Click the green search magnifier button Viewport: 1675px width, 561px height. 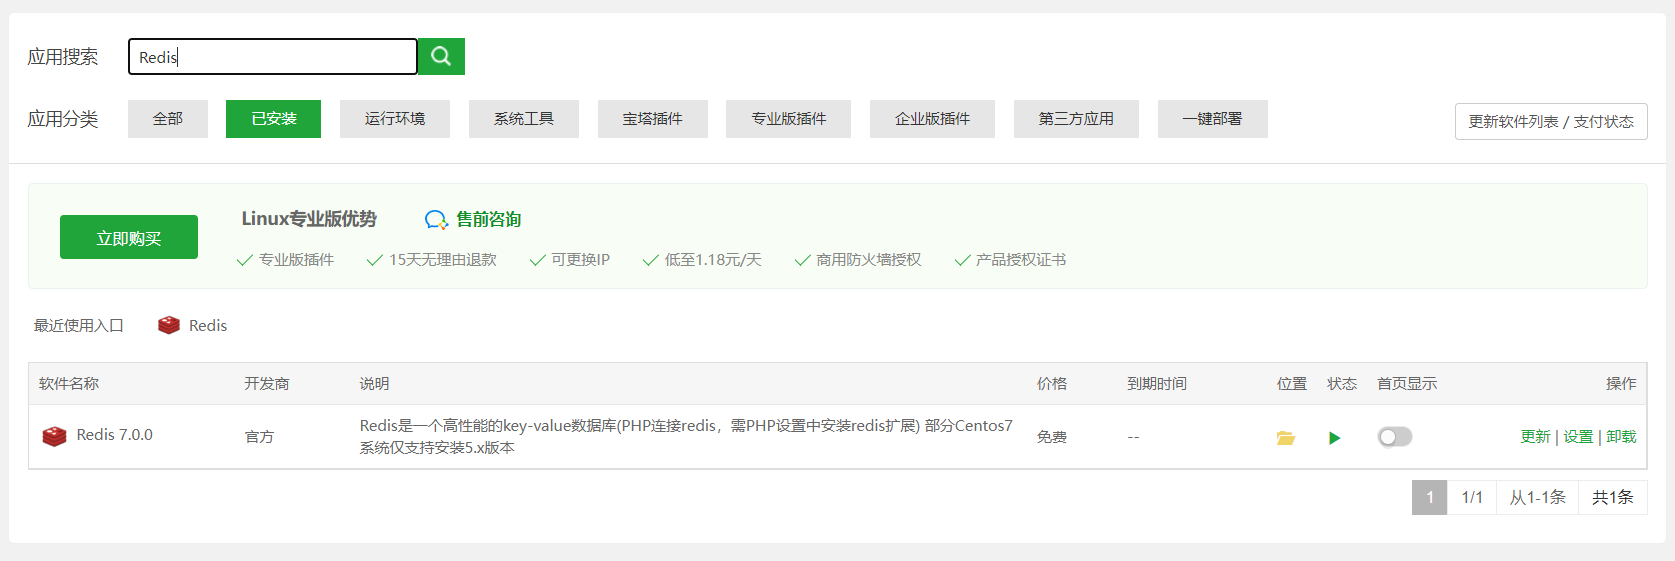point(441,57)
